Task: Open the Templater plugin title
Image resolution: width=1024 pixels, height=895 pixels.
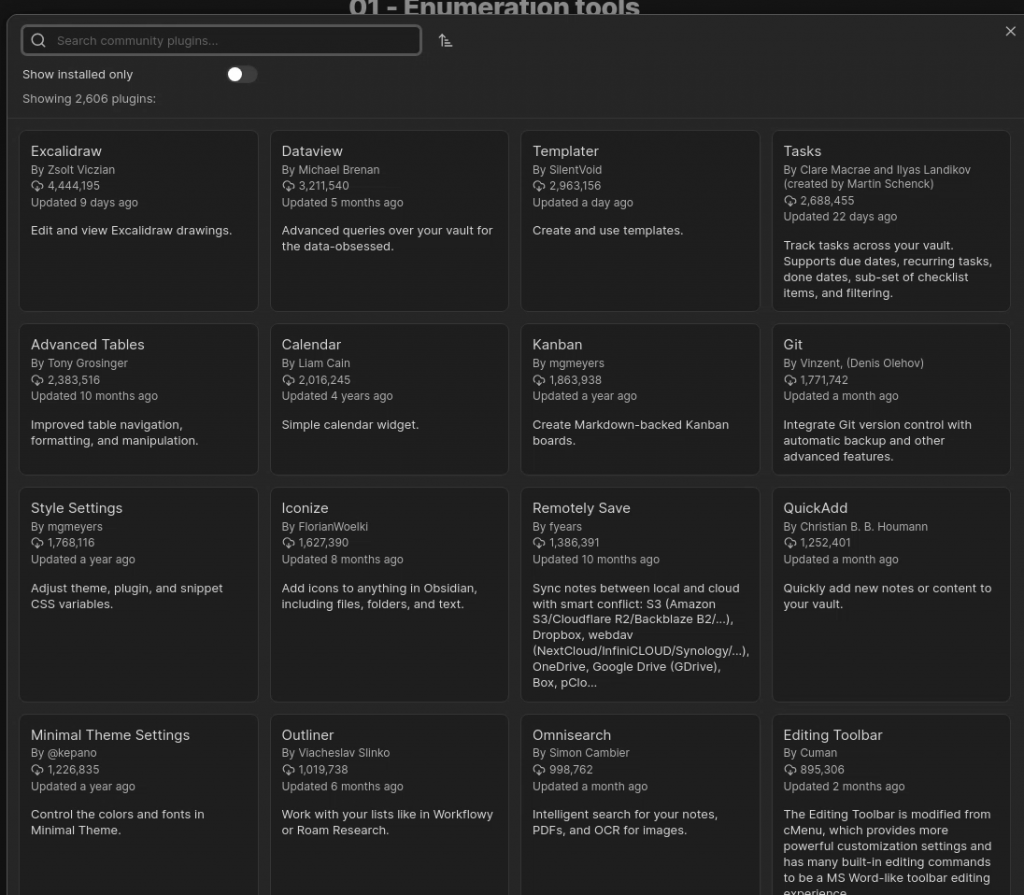Action: tap(566, 152)
